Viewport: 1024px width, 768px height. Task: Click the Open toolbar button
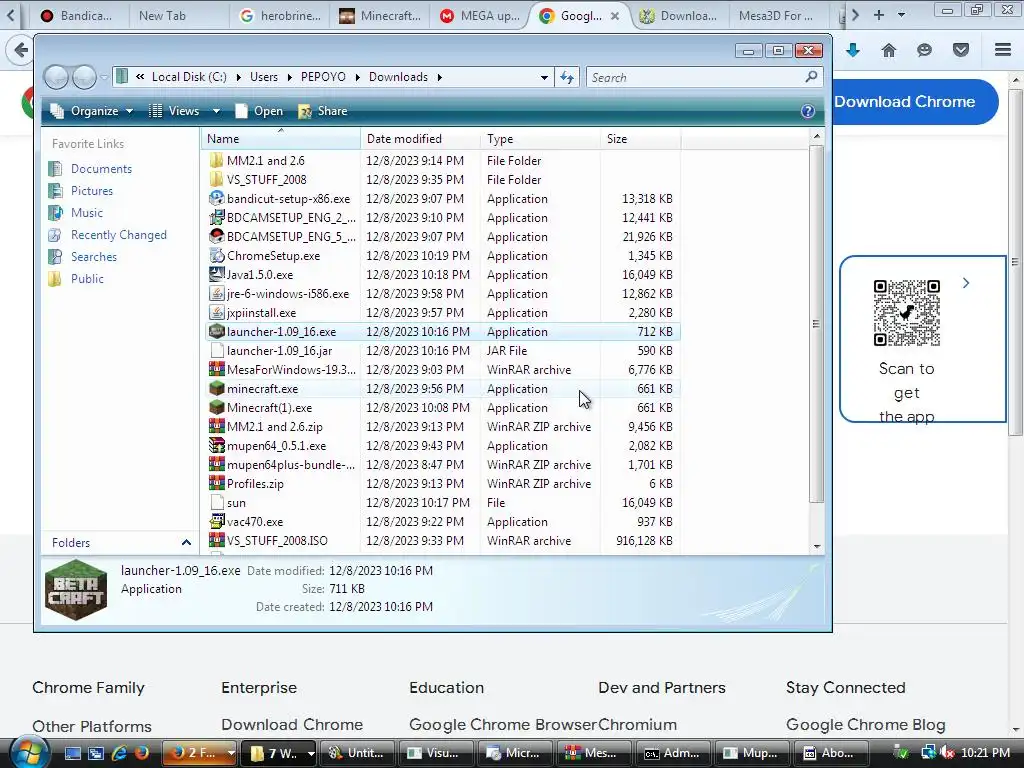point(260,111)
